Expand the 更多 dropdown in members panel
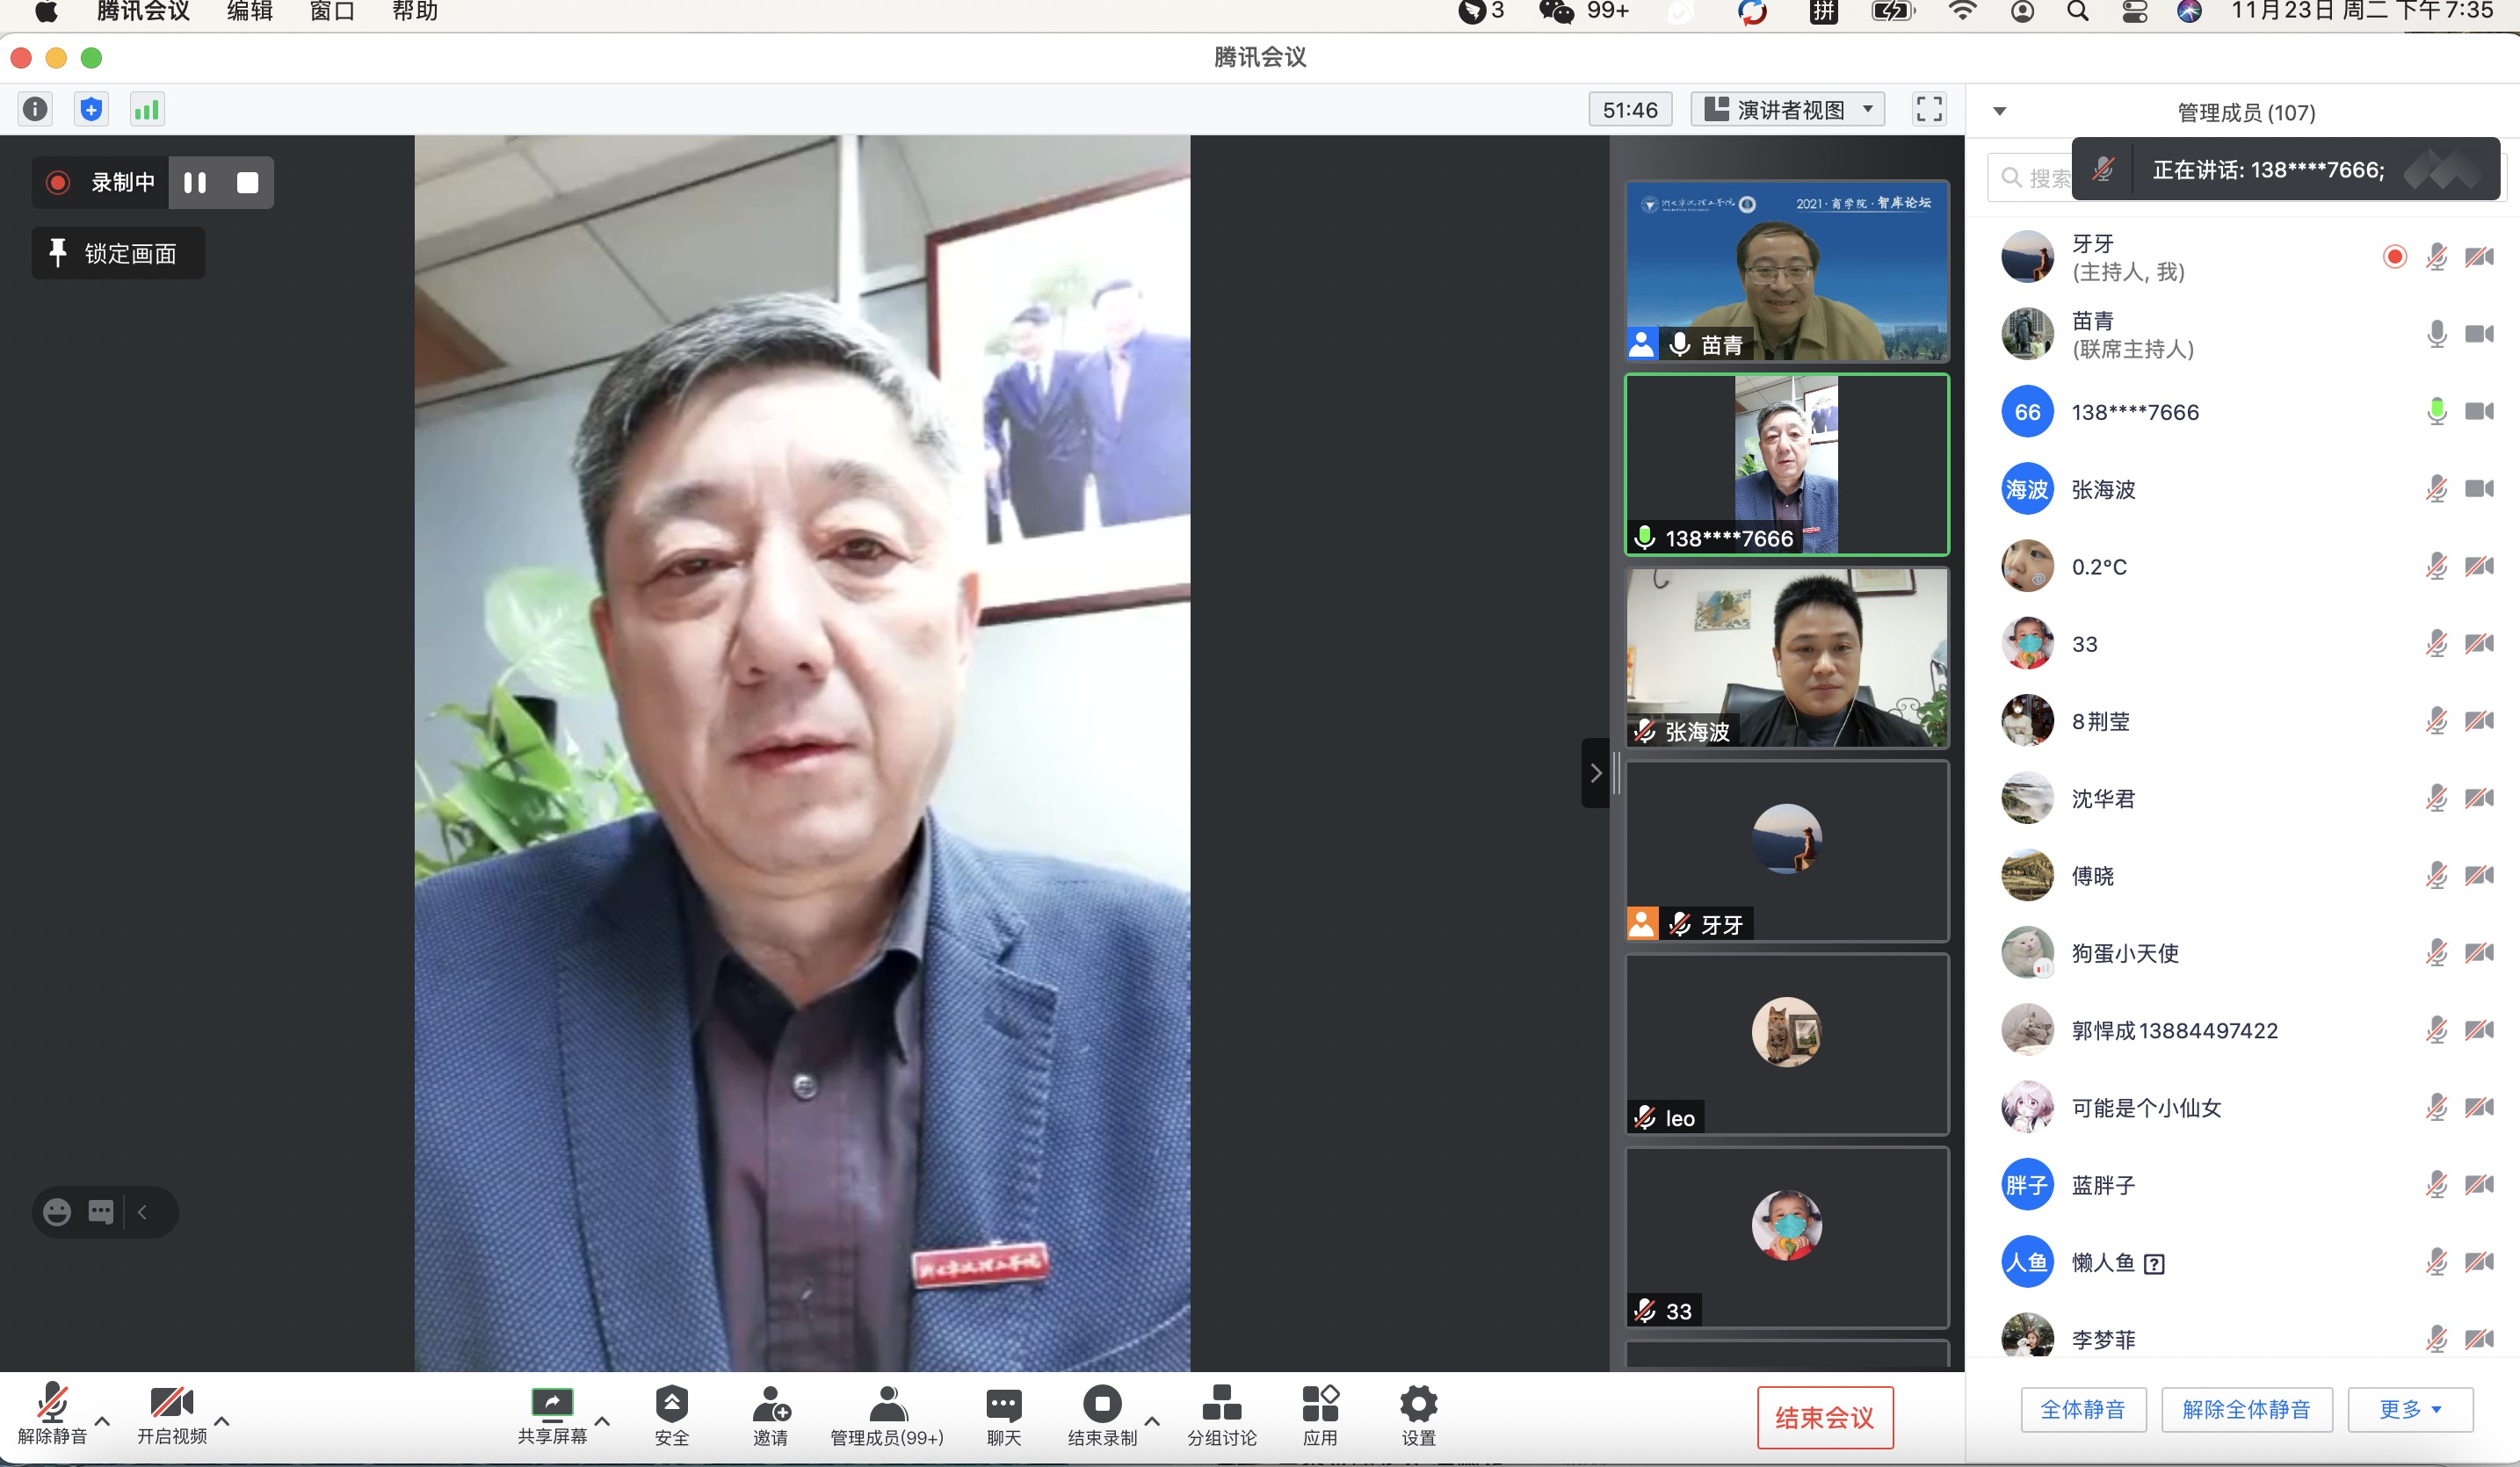 [2410, 1409]
